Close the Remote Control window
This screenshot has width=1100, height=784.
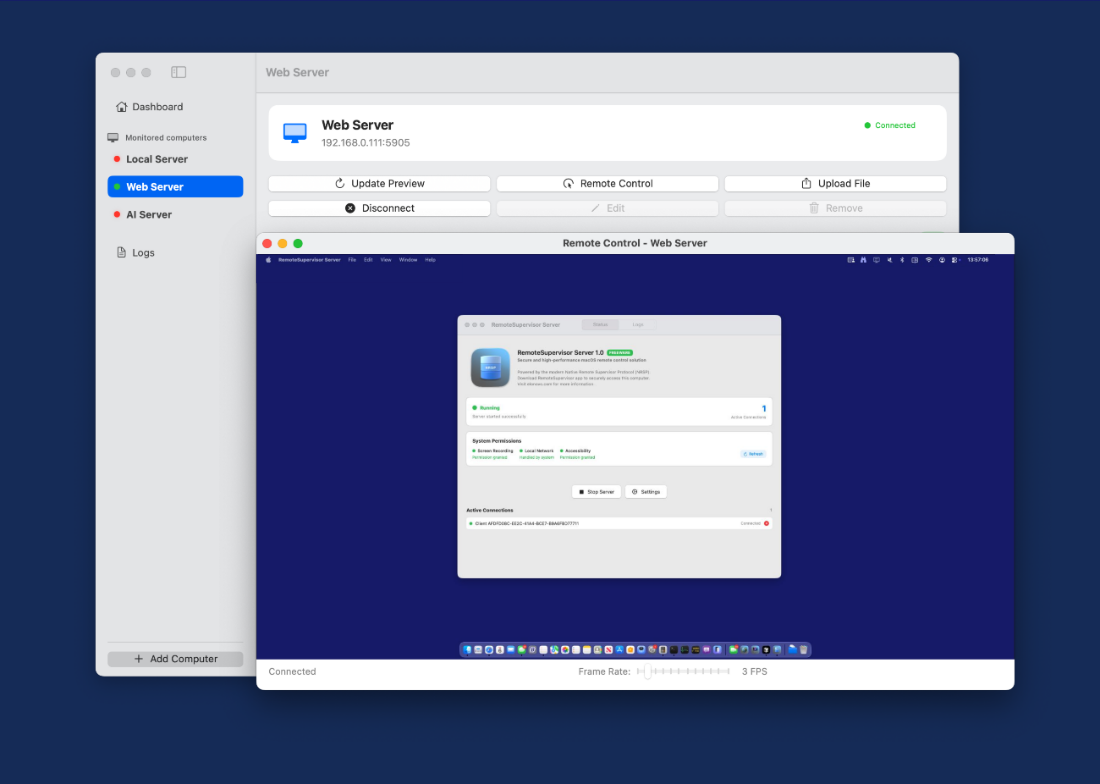[267, 243]
